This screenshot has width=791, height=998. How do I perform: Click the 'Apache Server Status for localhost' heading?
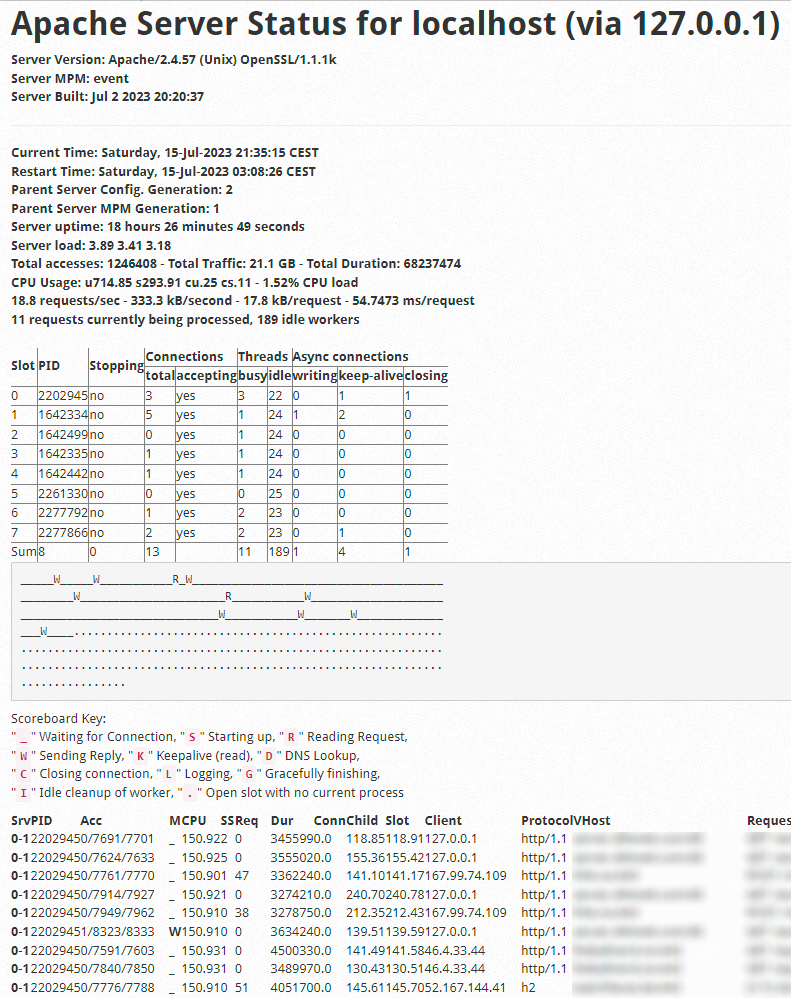point(395,24)
